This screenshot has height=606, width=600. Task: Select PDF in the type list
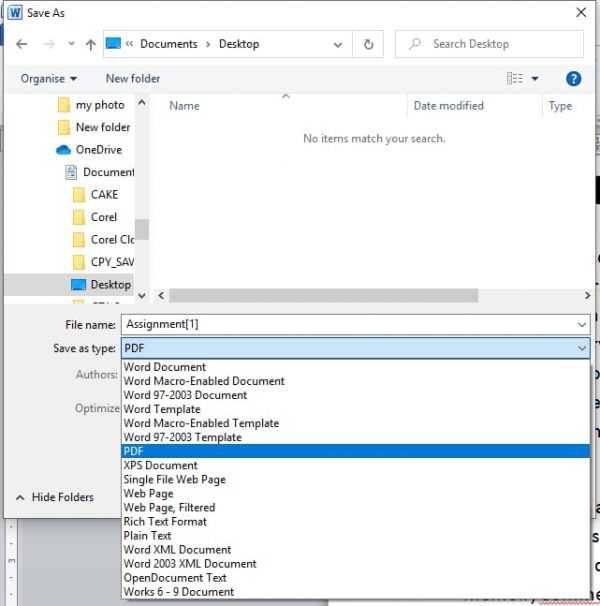pos(356,451)
